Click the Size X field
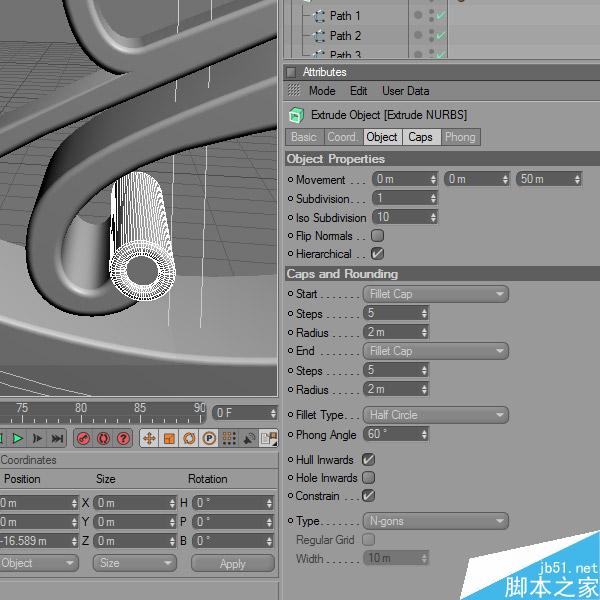 [135, 503]
